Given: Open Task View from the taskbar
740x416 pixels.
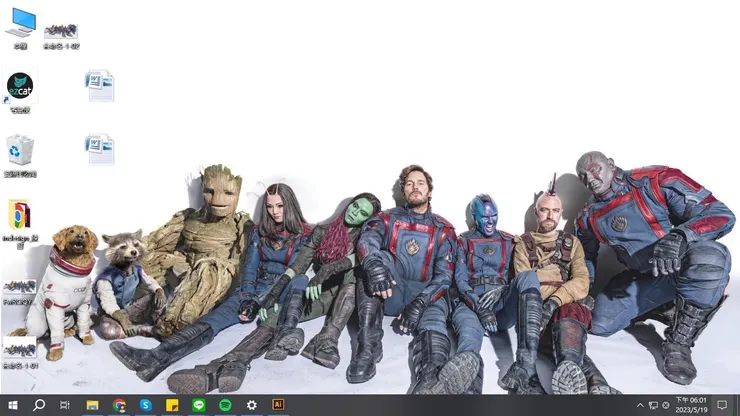Looking at the screenshot, I should (x=65, y=405).
